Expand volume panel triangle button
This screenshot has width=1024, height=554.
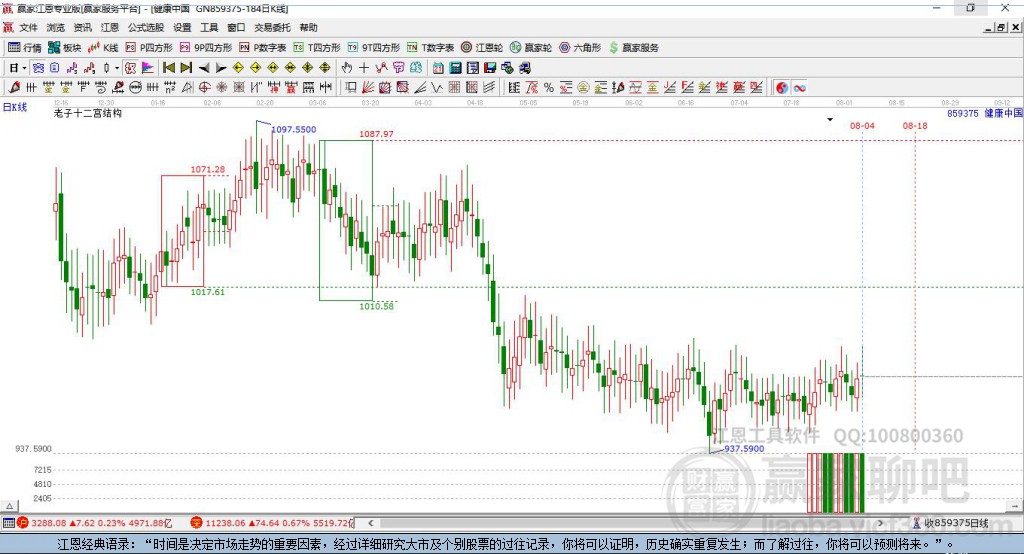pyautogui.click(x=9, y=506)
